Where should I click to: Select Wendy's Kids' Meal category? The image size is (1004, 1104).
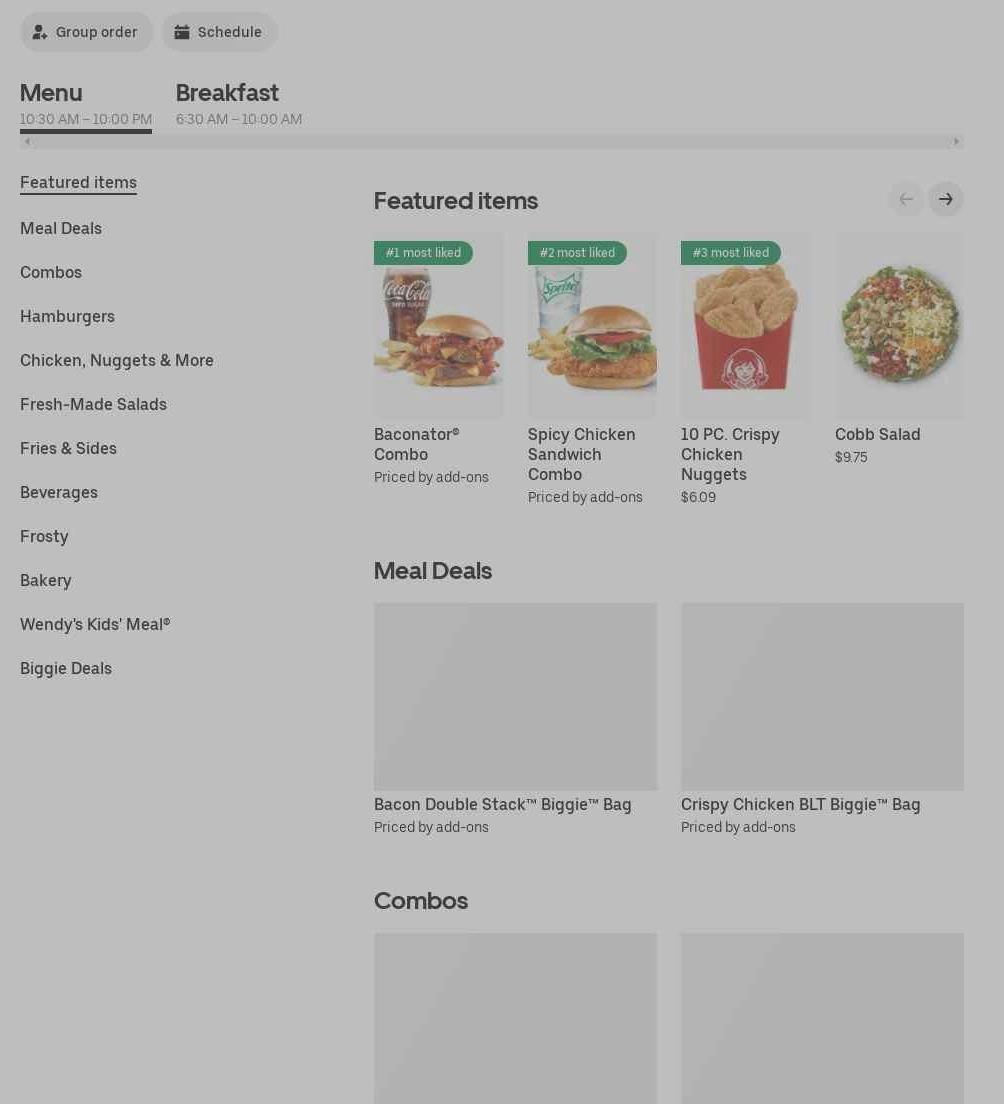pyautogui.click(x=95, y=625)
